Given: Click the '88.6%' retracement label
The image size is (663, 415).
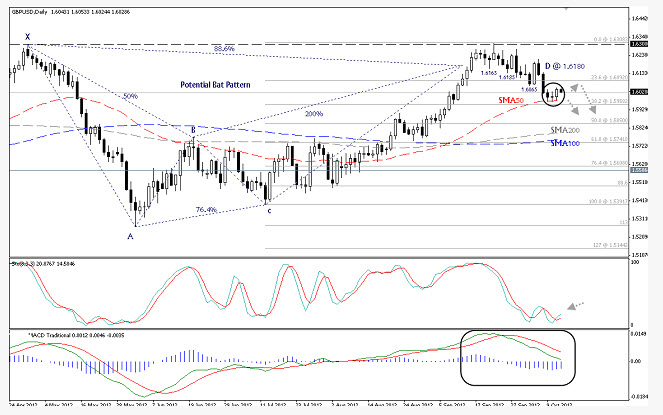Looking at the screenshot, I should tap(224, 49).
